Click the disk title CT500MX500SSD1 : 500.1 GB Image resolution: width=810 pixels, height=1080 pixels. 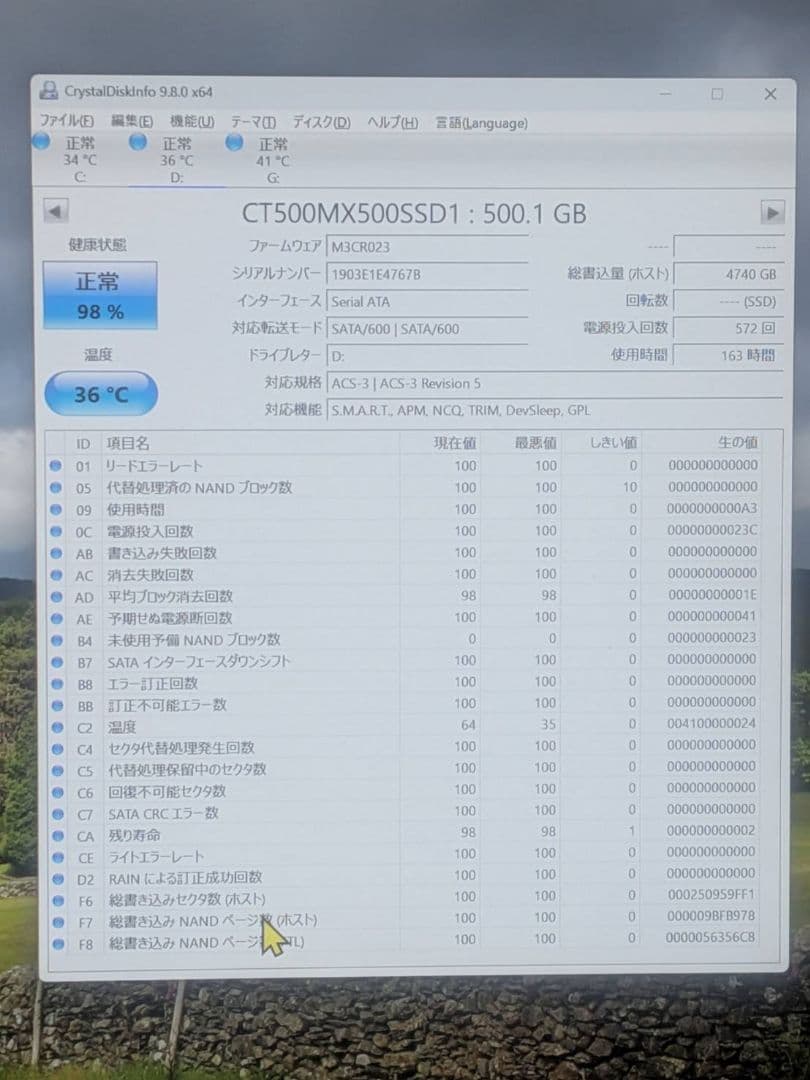pos(414,214)
